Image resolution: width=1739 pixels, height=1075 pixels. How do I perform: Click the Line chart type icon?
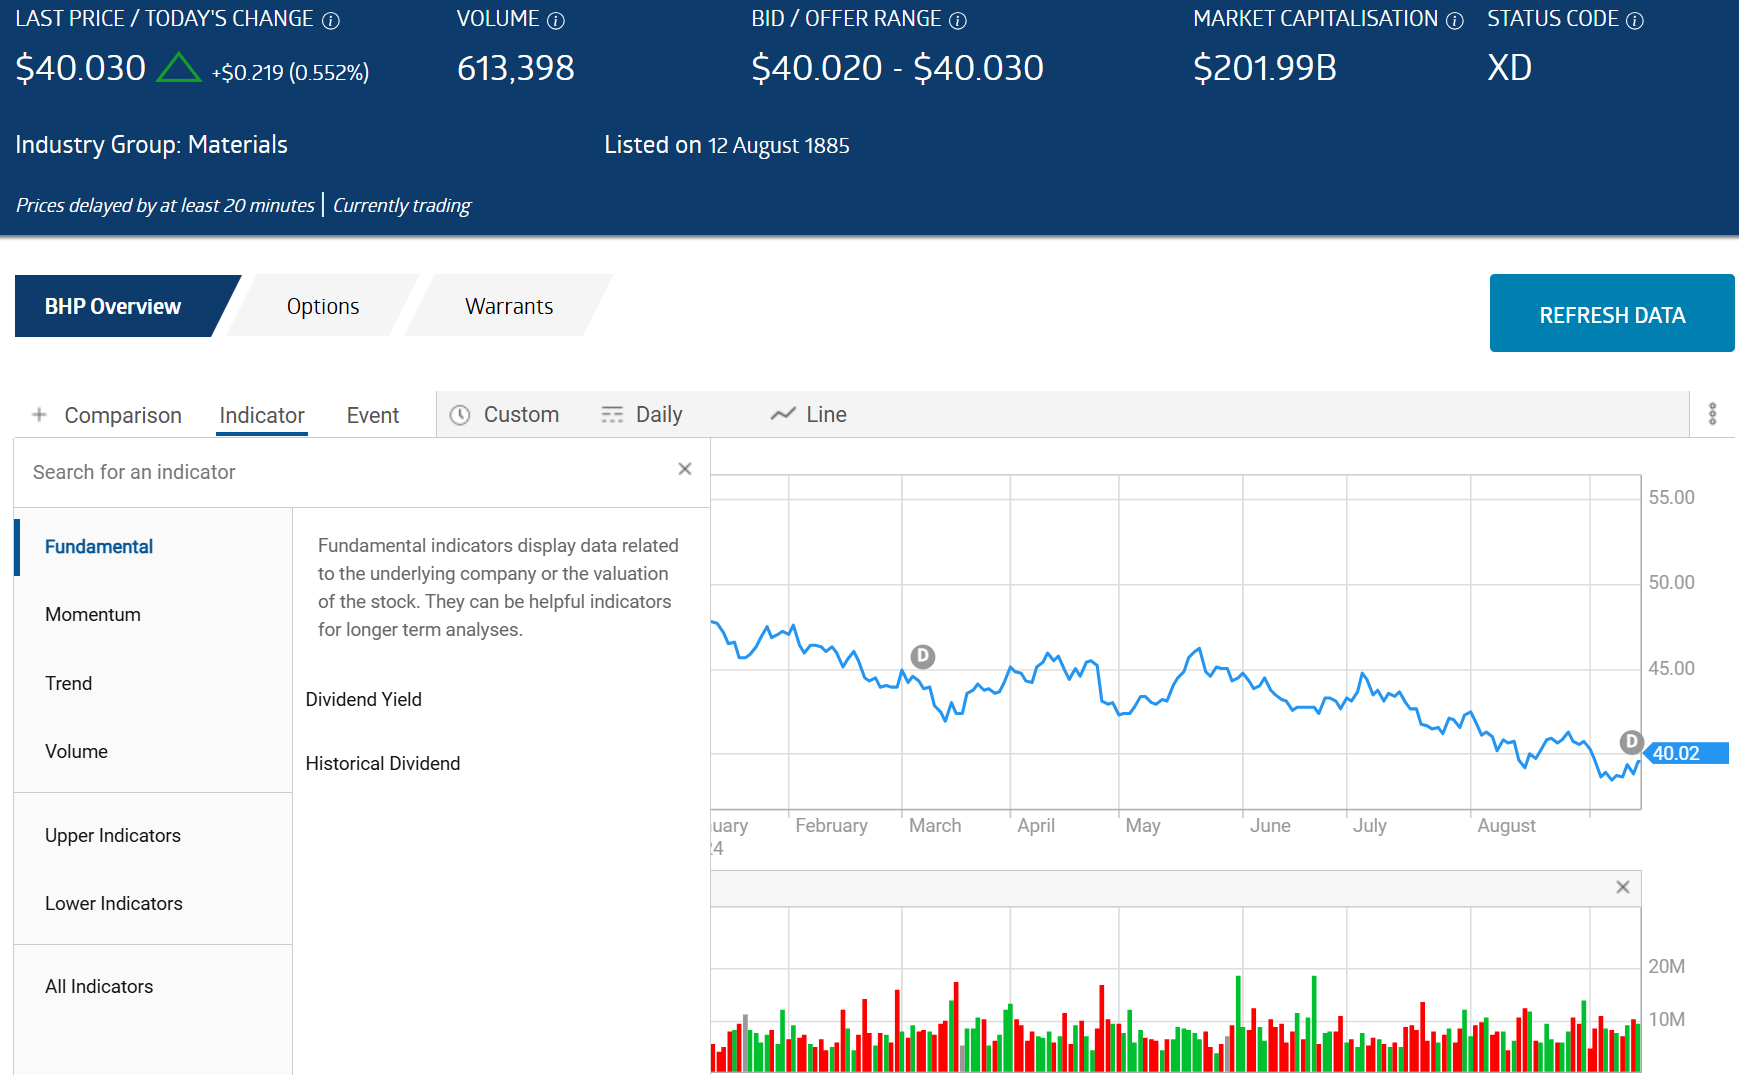pyautogui.click(x=783, y=414)
